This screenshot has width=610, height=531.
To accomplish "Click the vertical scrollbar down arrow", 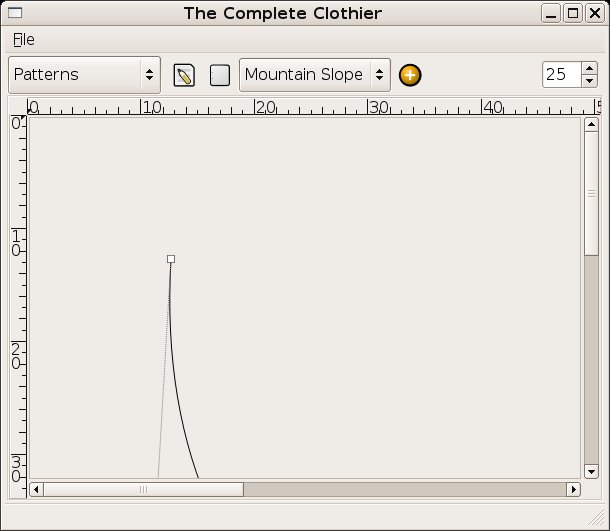I will click(x=591, y=472).
